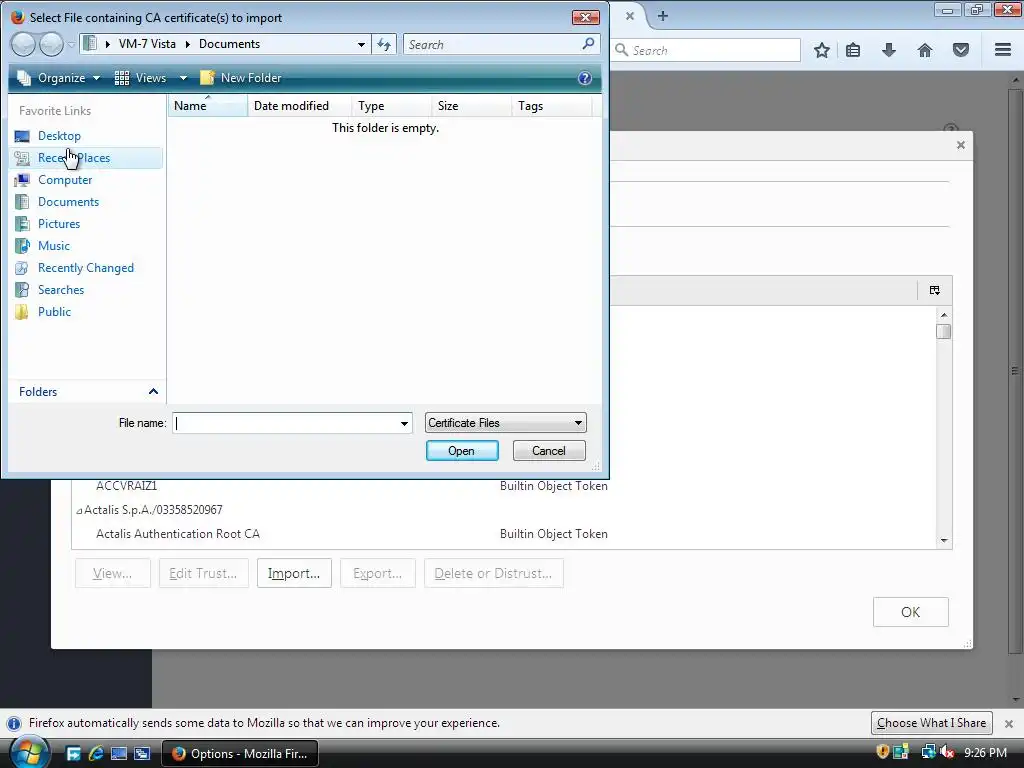Close the Certificate Manager panel
The height and width of the screenshot is (768, 1024).
[961, 145]
